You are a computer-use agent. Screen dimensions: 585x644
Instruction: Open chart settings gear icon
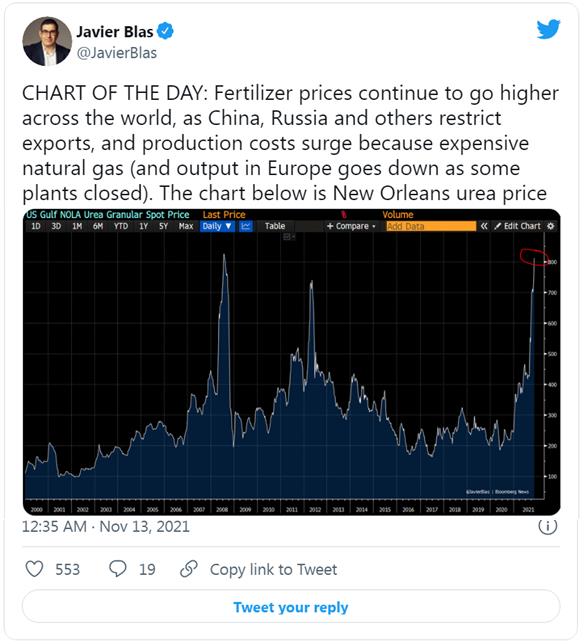pos(551,226)
